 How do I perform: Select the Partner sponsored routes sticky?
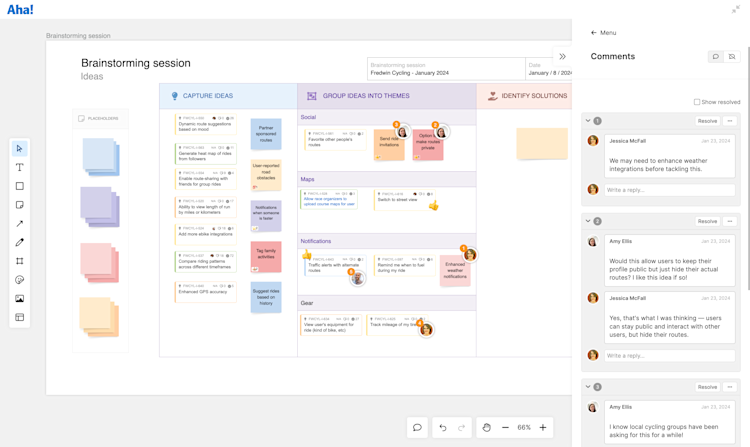click(x=266, y=134)
